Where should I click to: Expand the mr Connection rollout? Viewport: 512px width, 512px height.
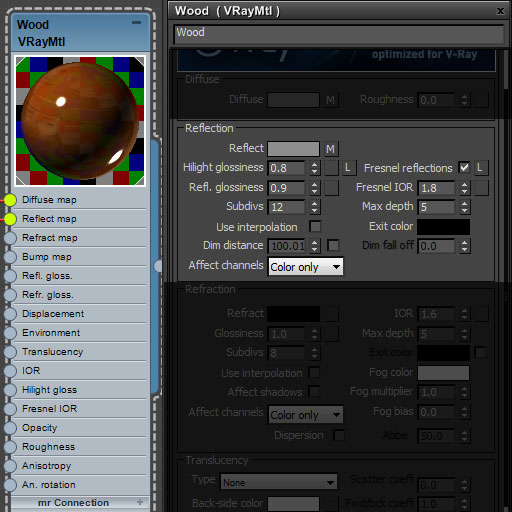click(140, 502)
